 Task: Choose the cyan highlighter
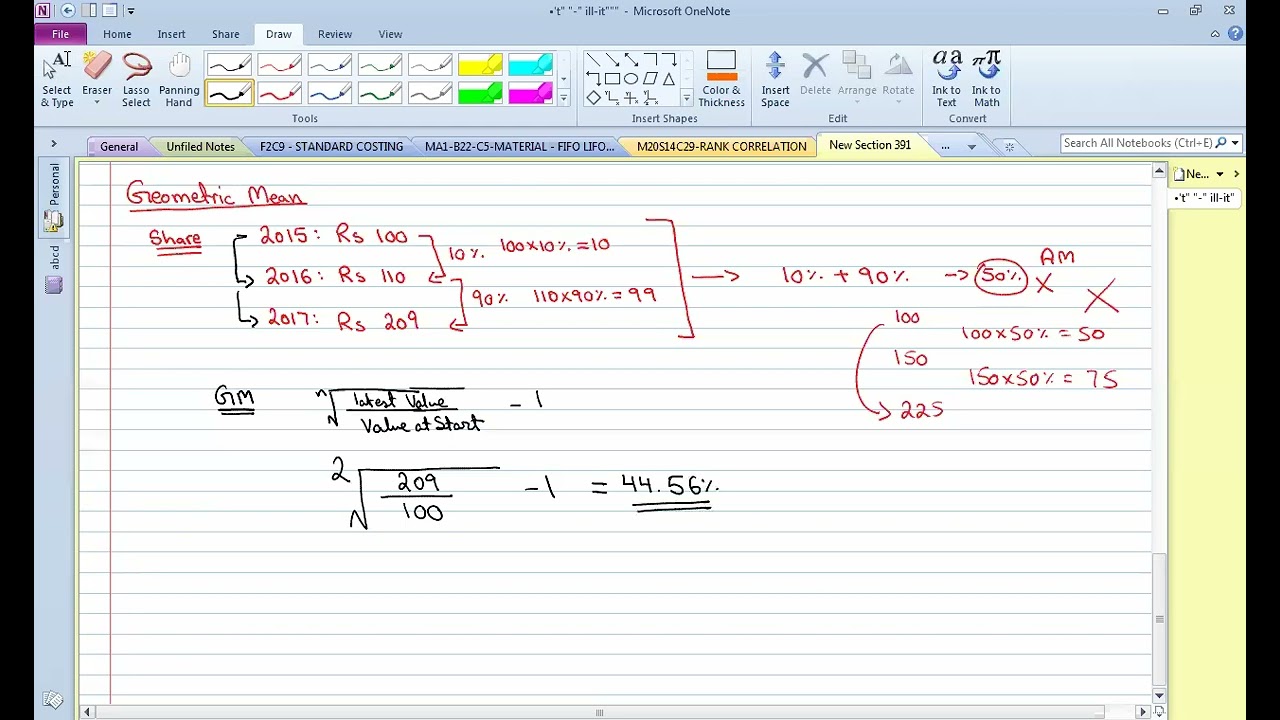click(x=530, y=66)
